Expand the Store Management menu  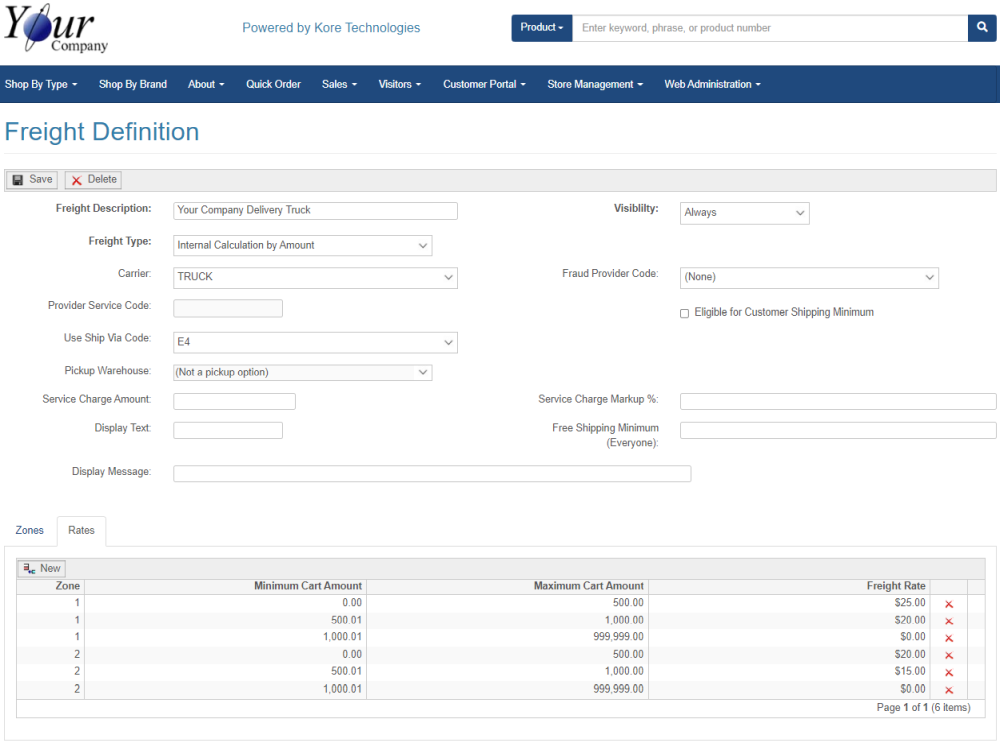(595, 84)
